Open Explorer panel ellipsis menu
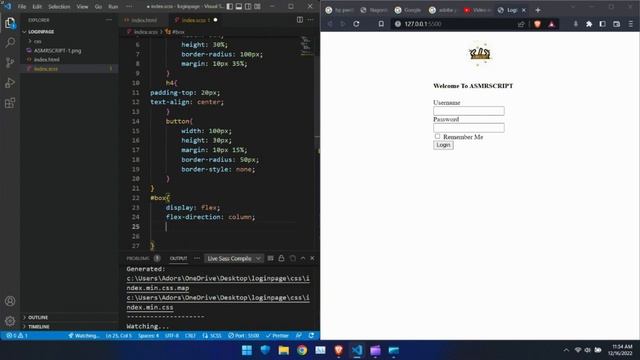This screenshot has width=640, height=360. [x=109, y=20]
